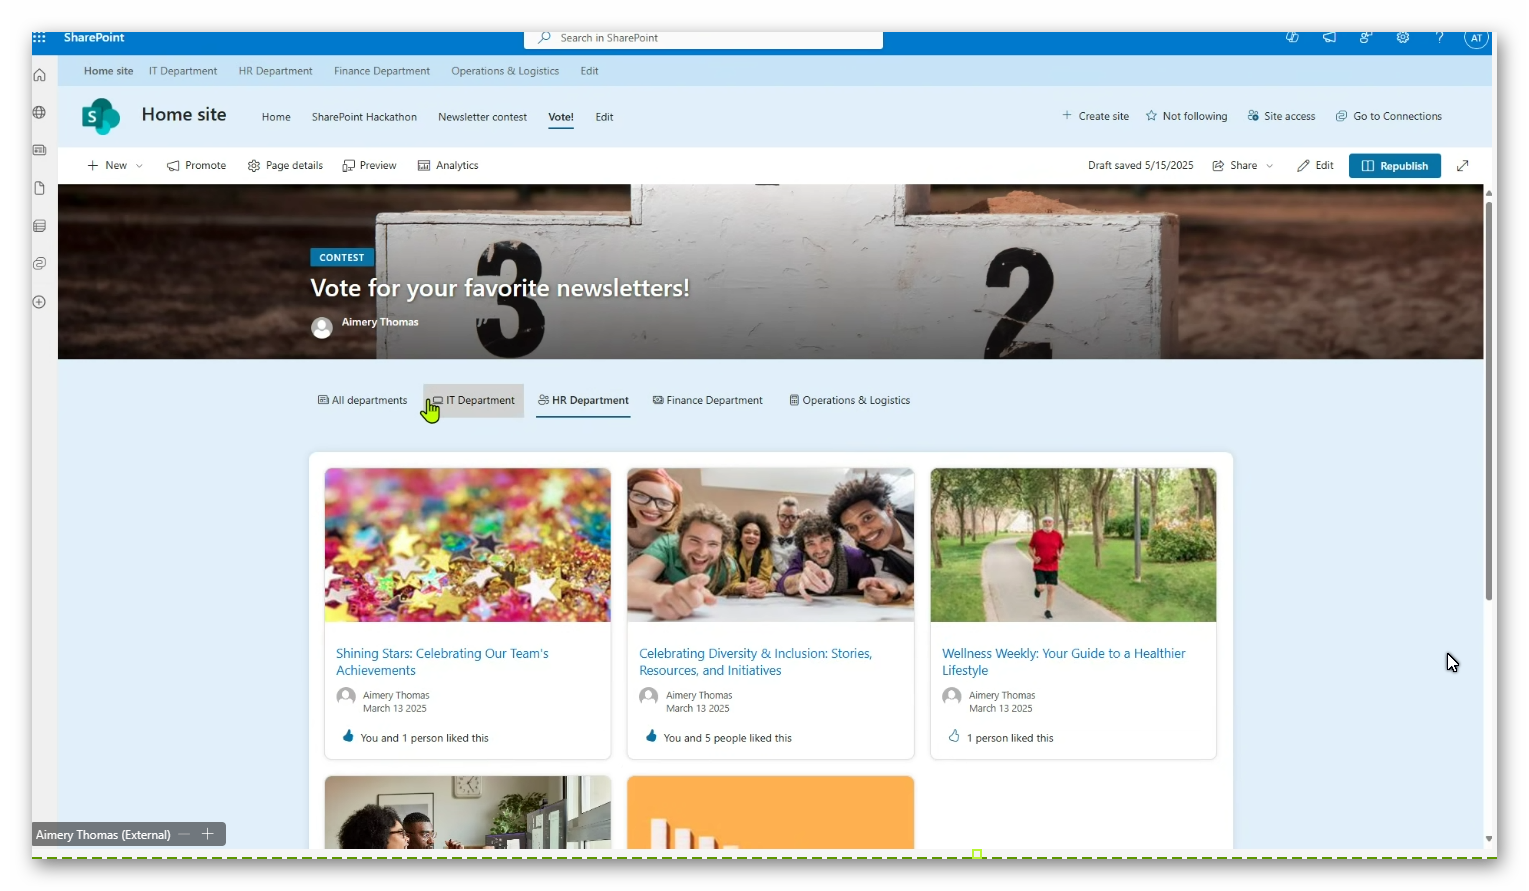1529x891 pixels.
Task: Click the Edit pencil button in command bar
Action: click(1315, 166)
